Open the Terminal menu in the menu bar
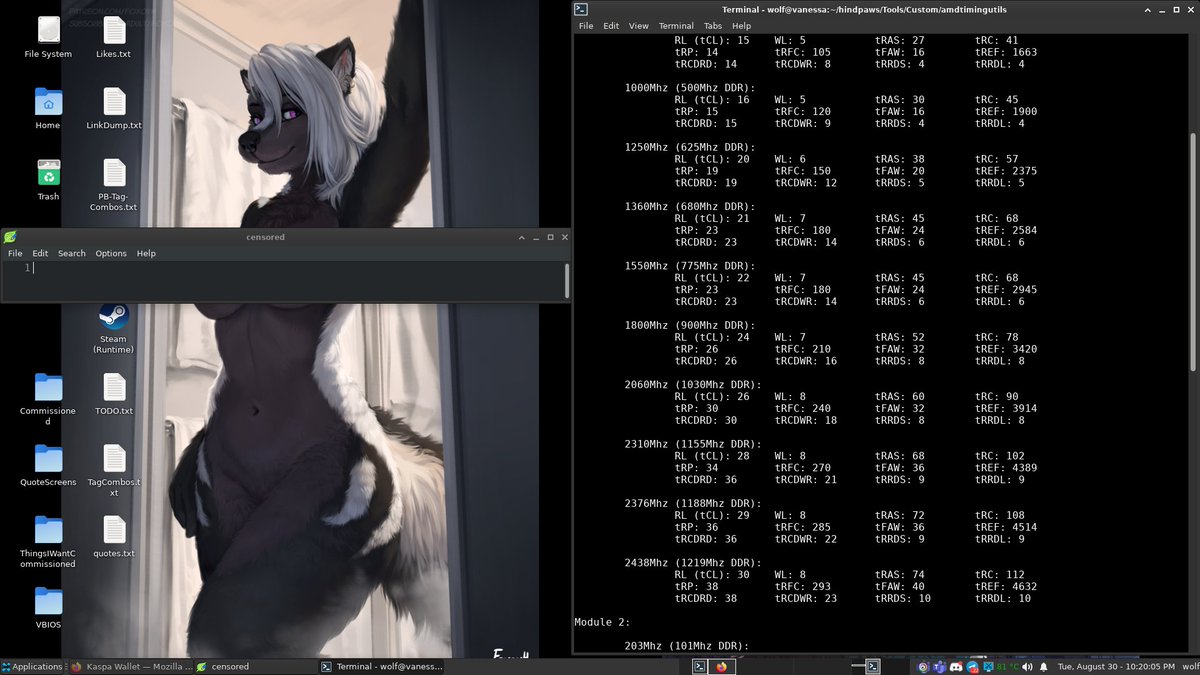 tap(676, 26)
